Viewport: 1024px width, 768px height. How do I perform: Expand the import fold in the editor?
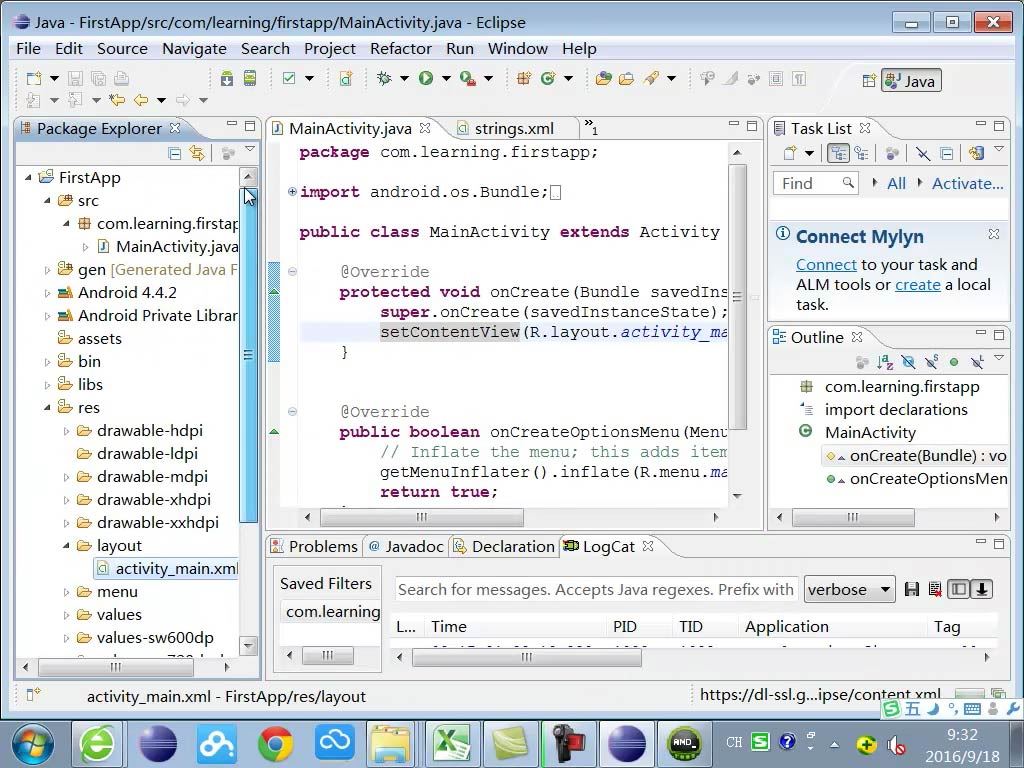(x=292, y=192)
